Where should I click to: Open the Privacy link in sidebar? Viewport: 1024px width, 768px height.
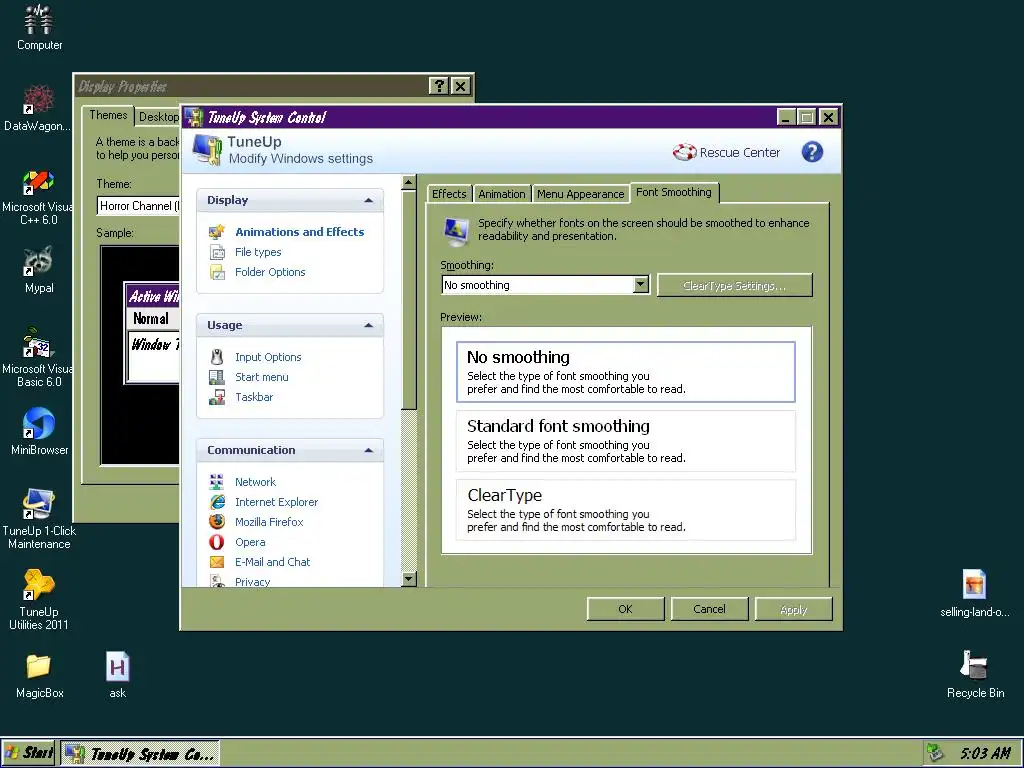coord(252,581)
